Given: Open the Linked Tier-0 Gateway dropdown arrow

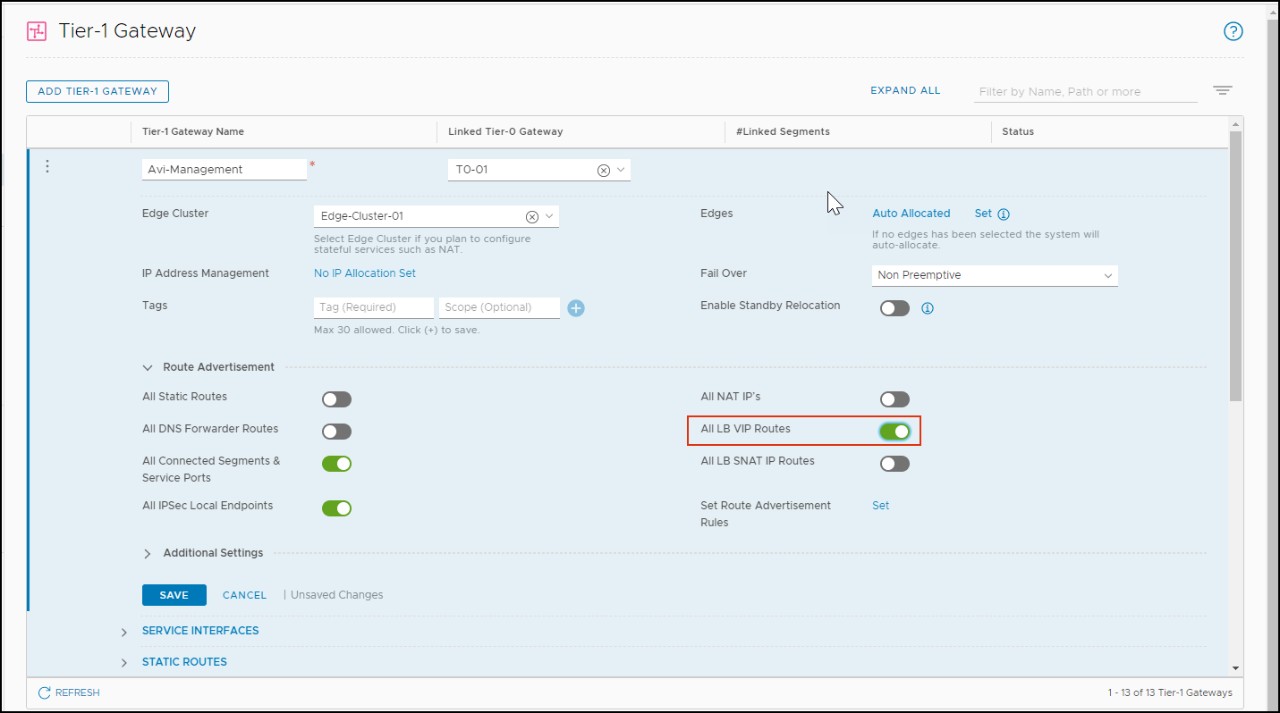Looking at the screenshot, I should click(621, 170).
